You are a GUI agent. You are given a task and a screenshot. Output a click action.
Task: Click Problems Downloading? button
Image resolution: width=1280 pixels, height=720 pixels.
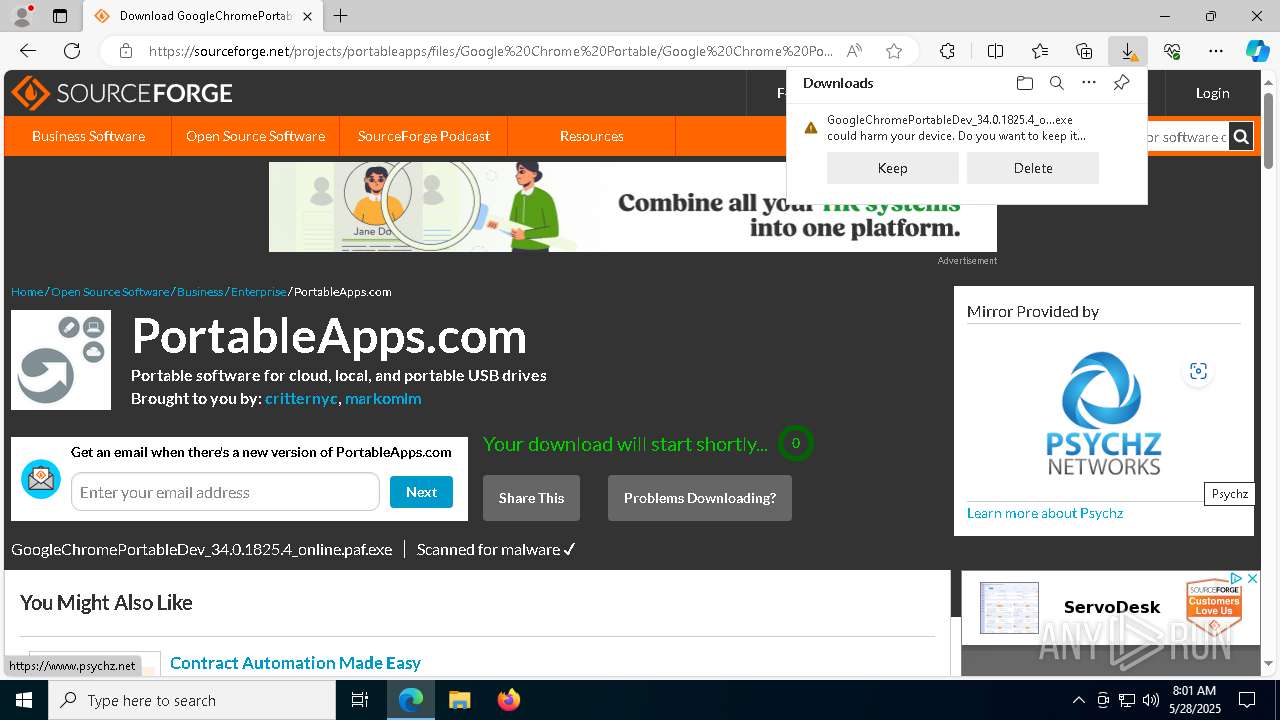tap(700, 498)
